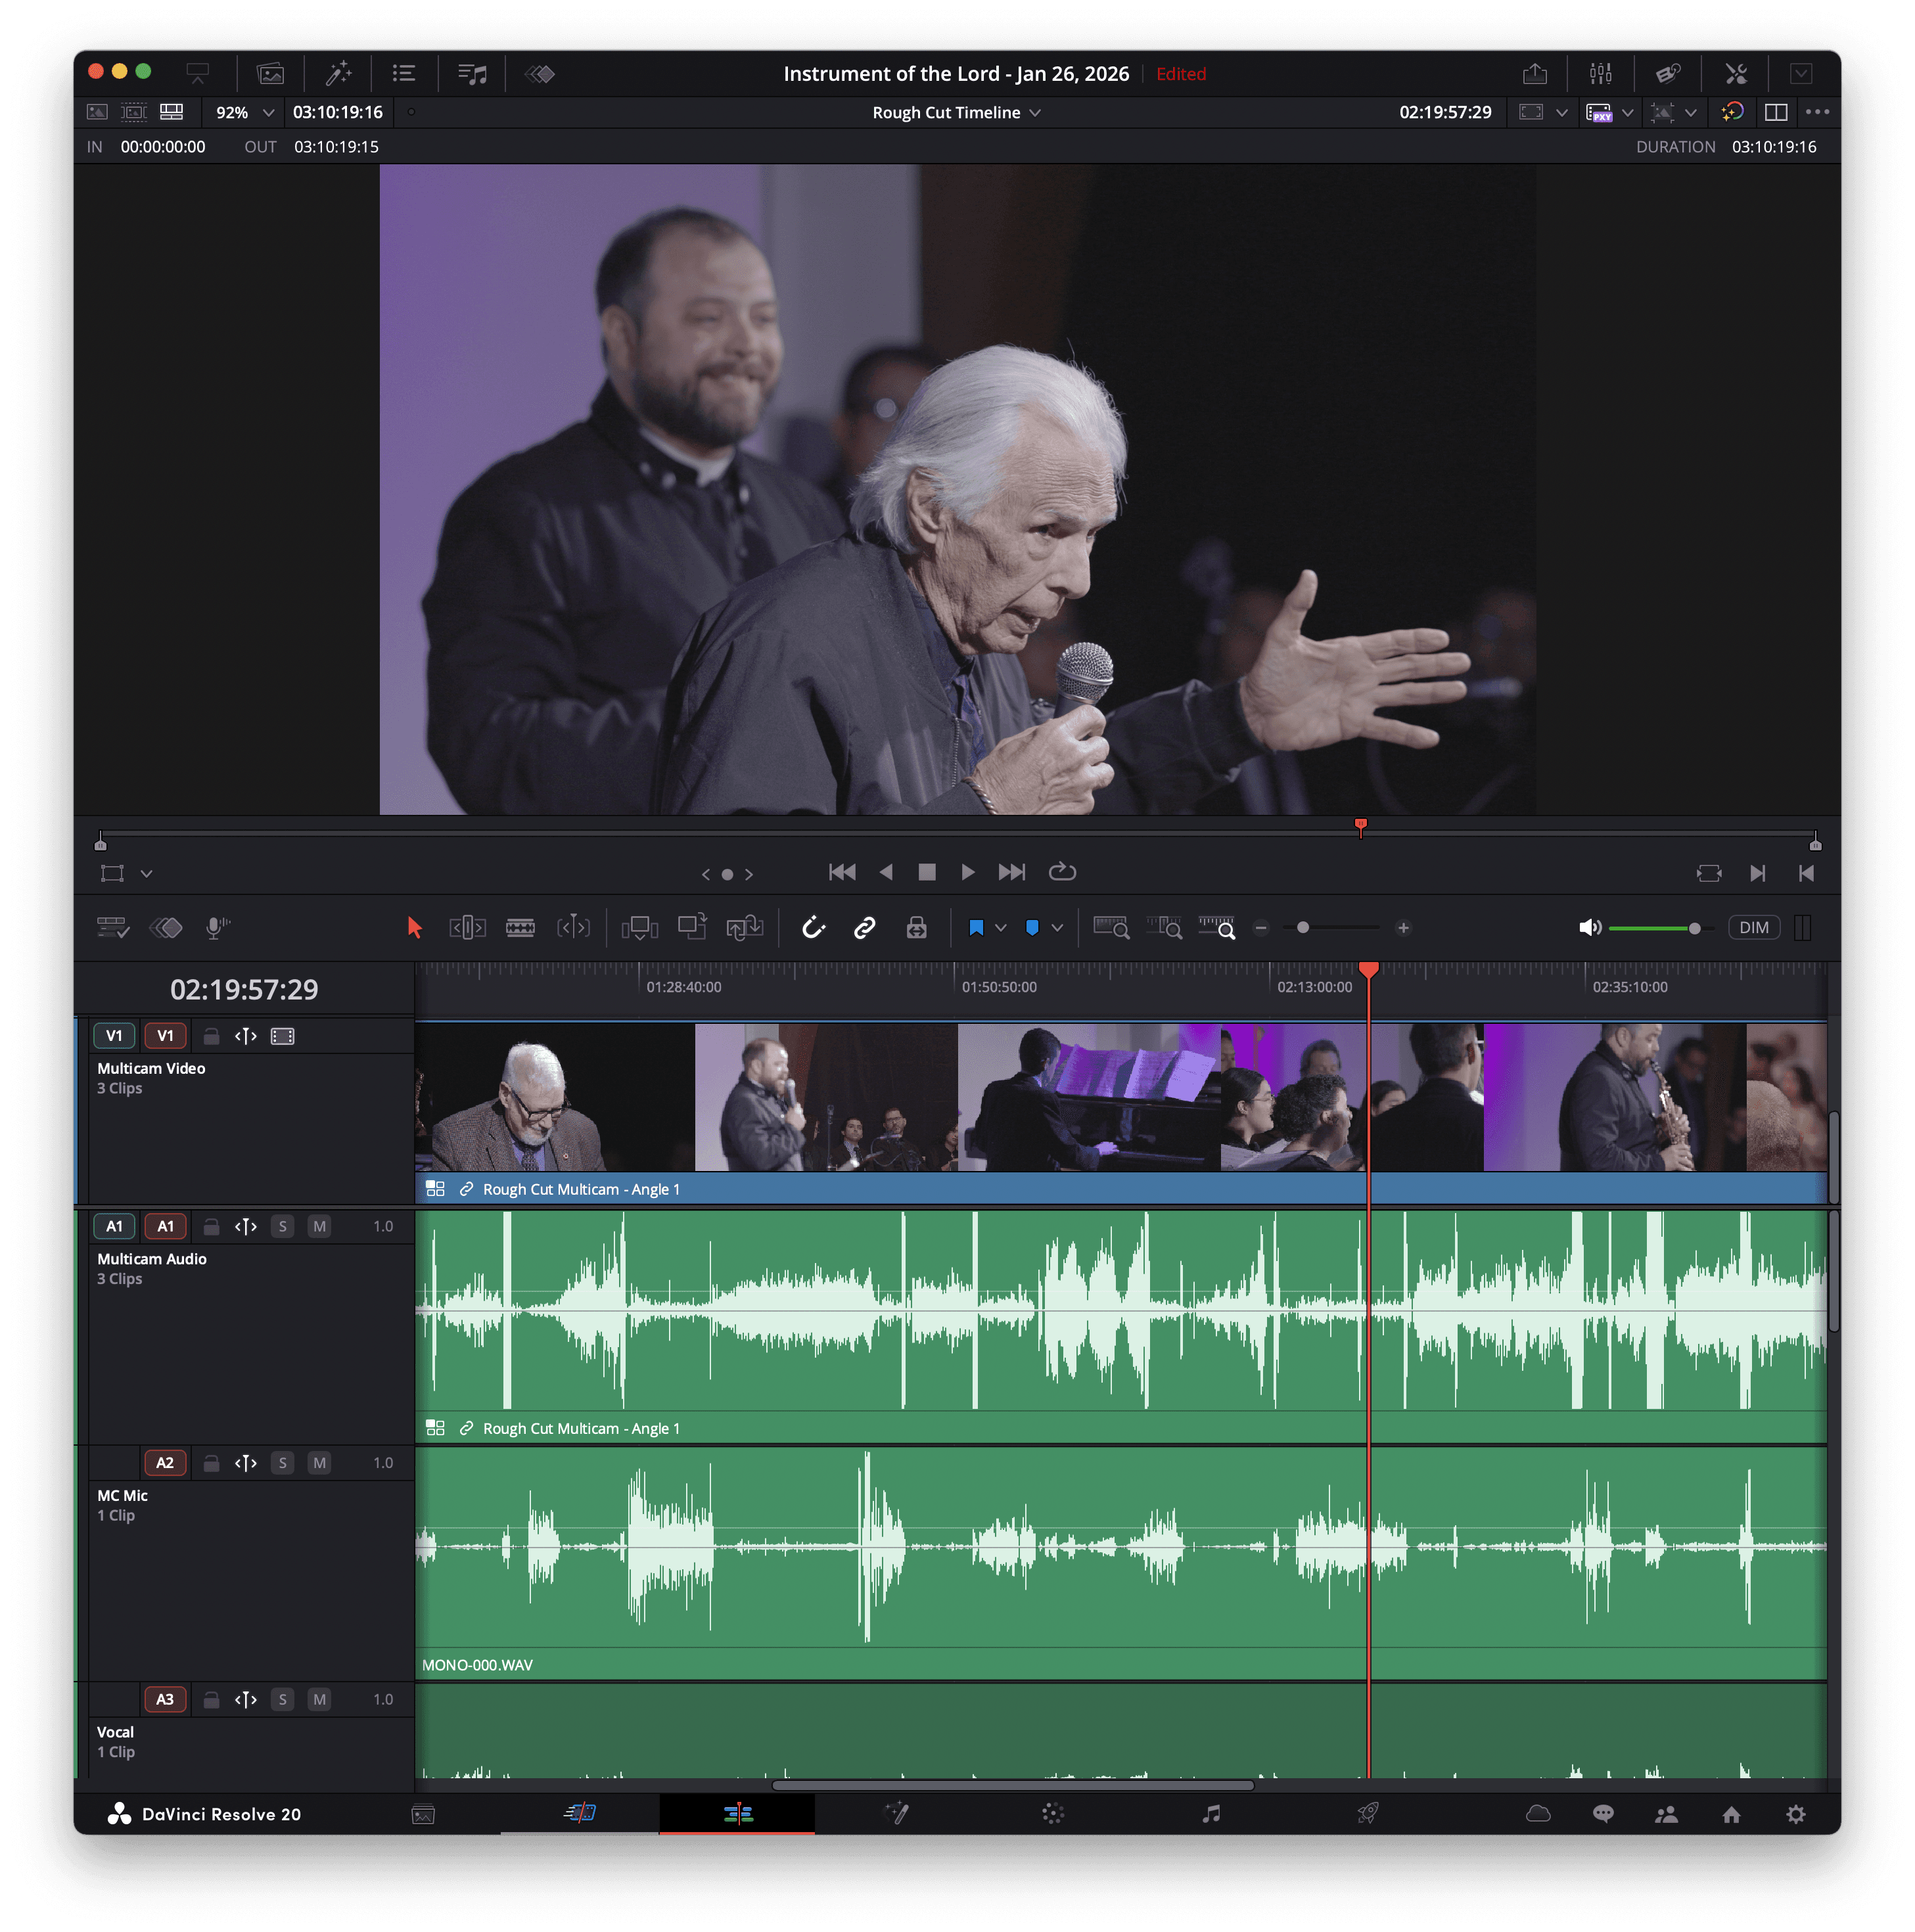1915x1932 pixels.
Task: Activate the Blade edit tool
Action: [520, 928]
